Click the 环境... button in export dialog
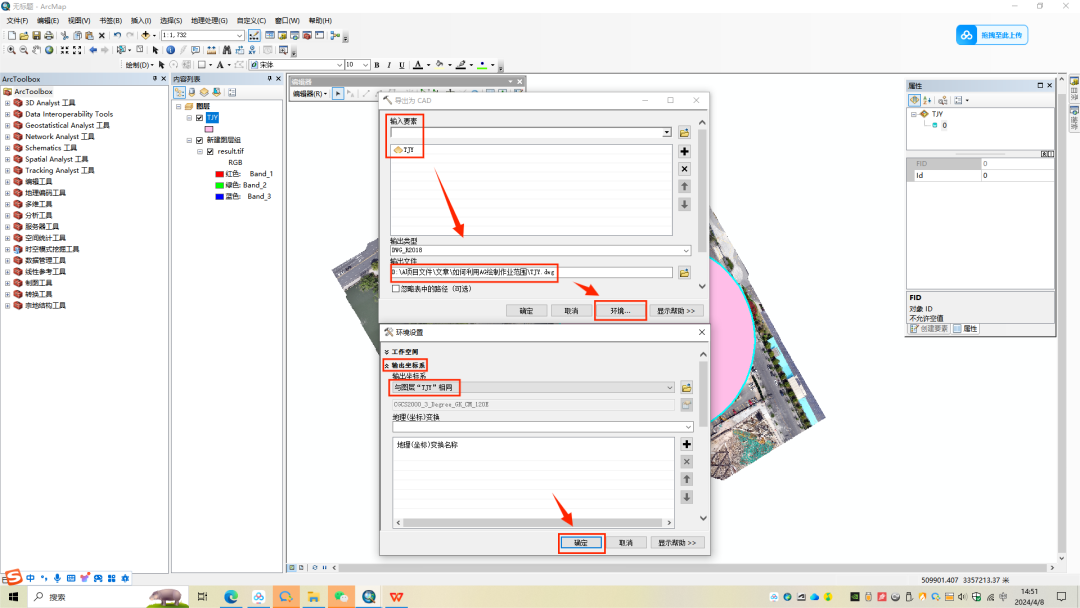This screenshot has width=1080, height=608. coord(620,311)
